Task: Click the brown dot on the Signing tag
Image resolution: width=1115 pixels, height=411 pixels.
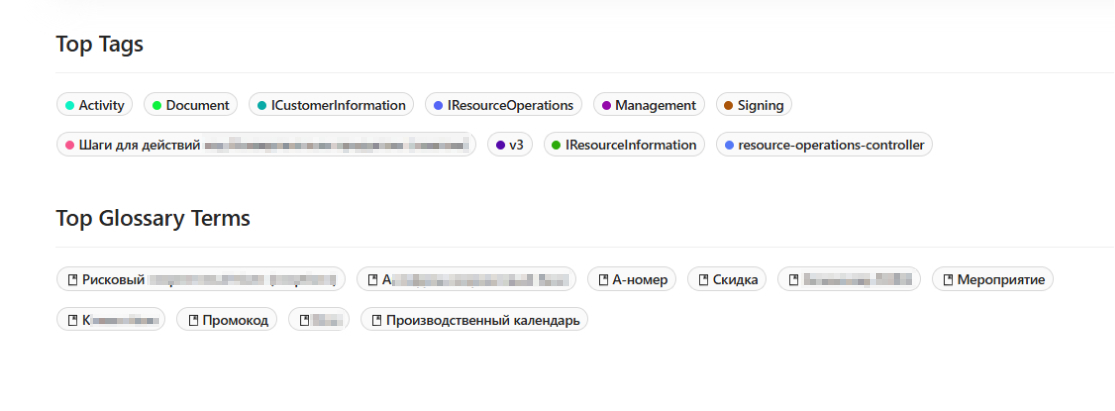Action: [x=728, y=105]
